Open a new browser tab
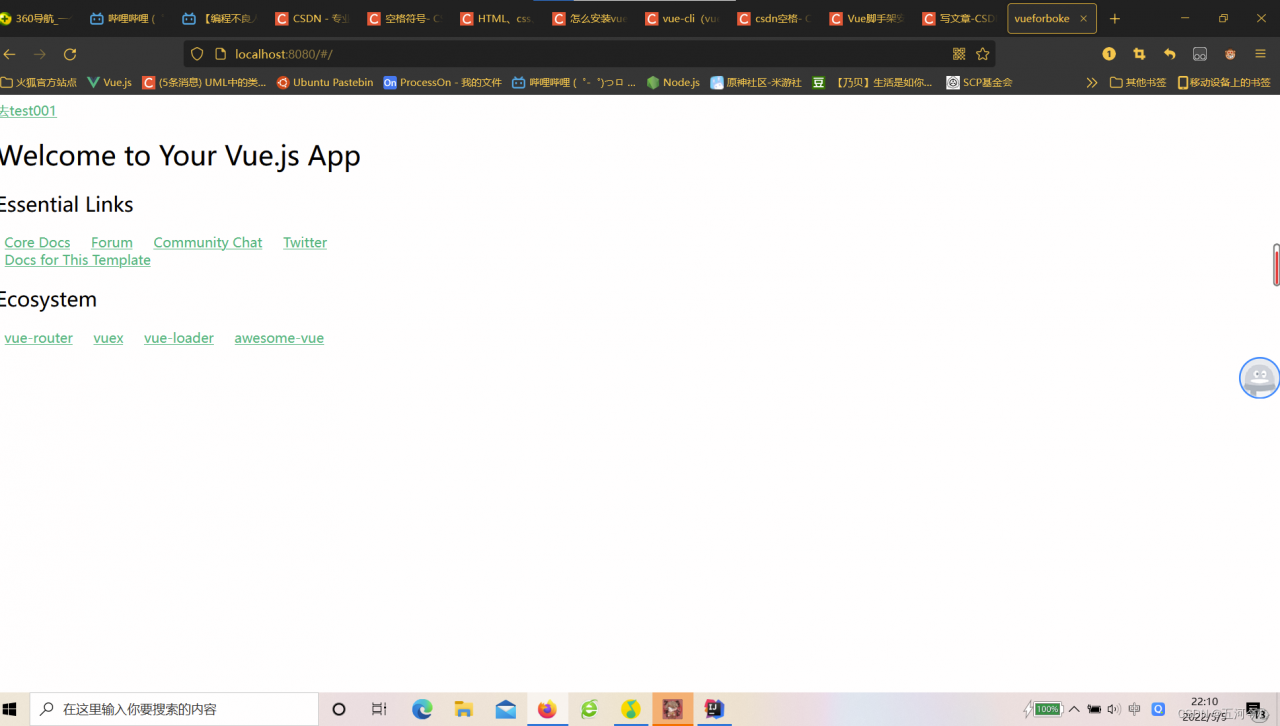Screen dimensions: 1280x726 pyautogui.click(x=1115, y=18)
